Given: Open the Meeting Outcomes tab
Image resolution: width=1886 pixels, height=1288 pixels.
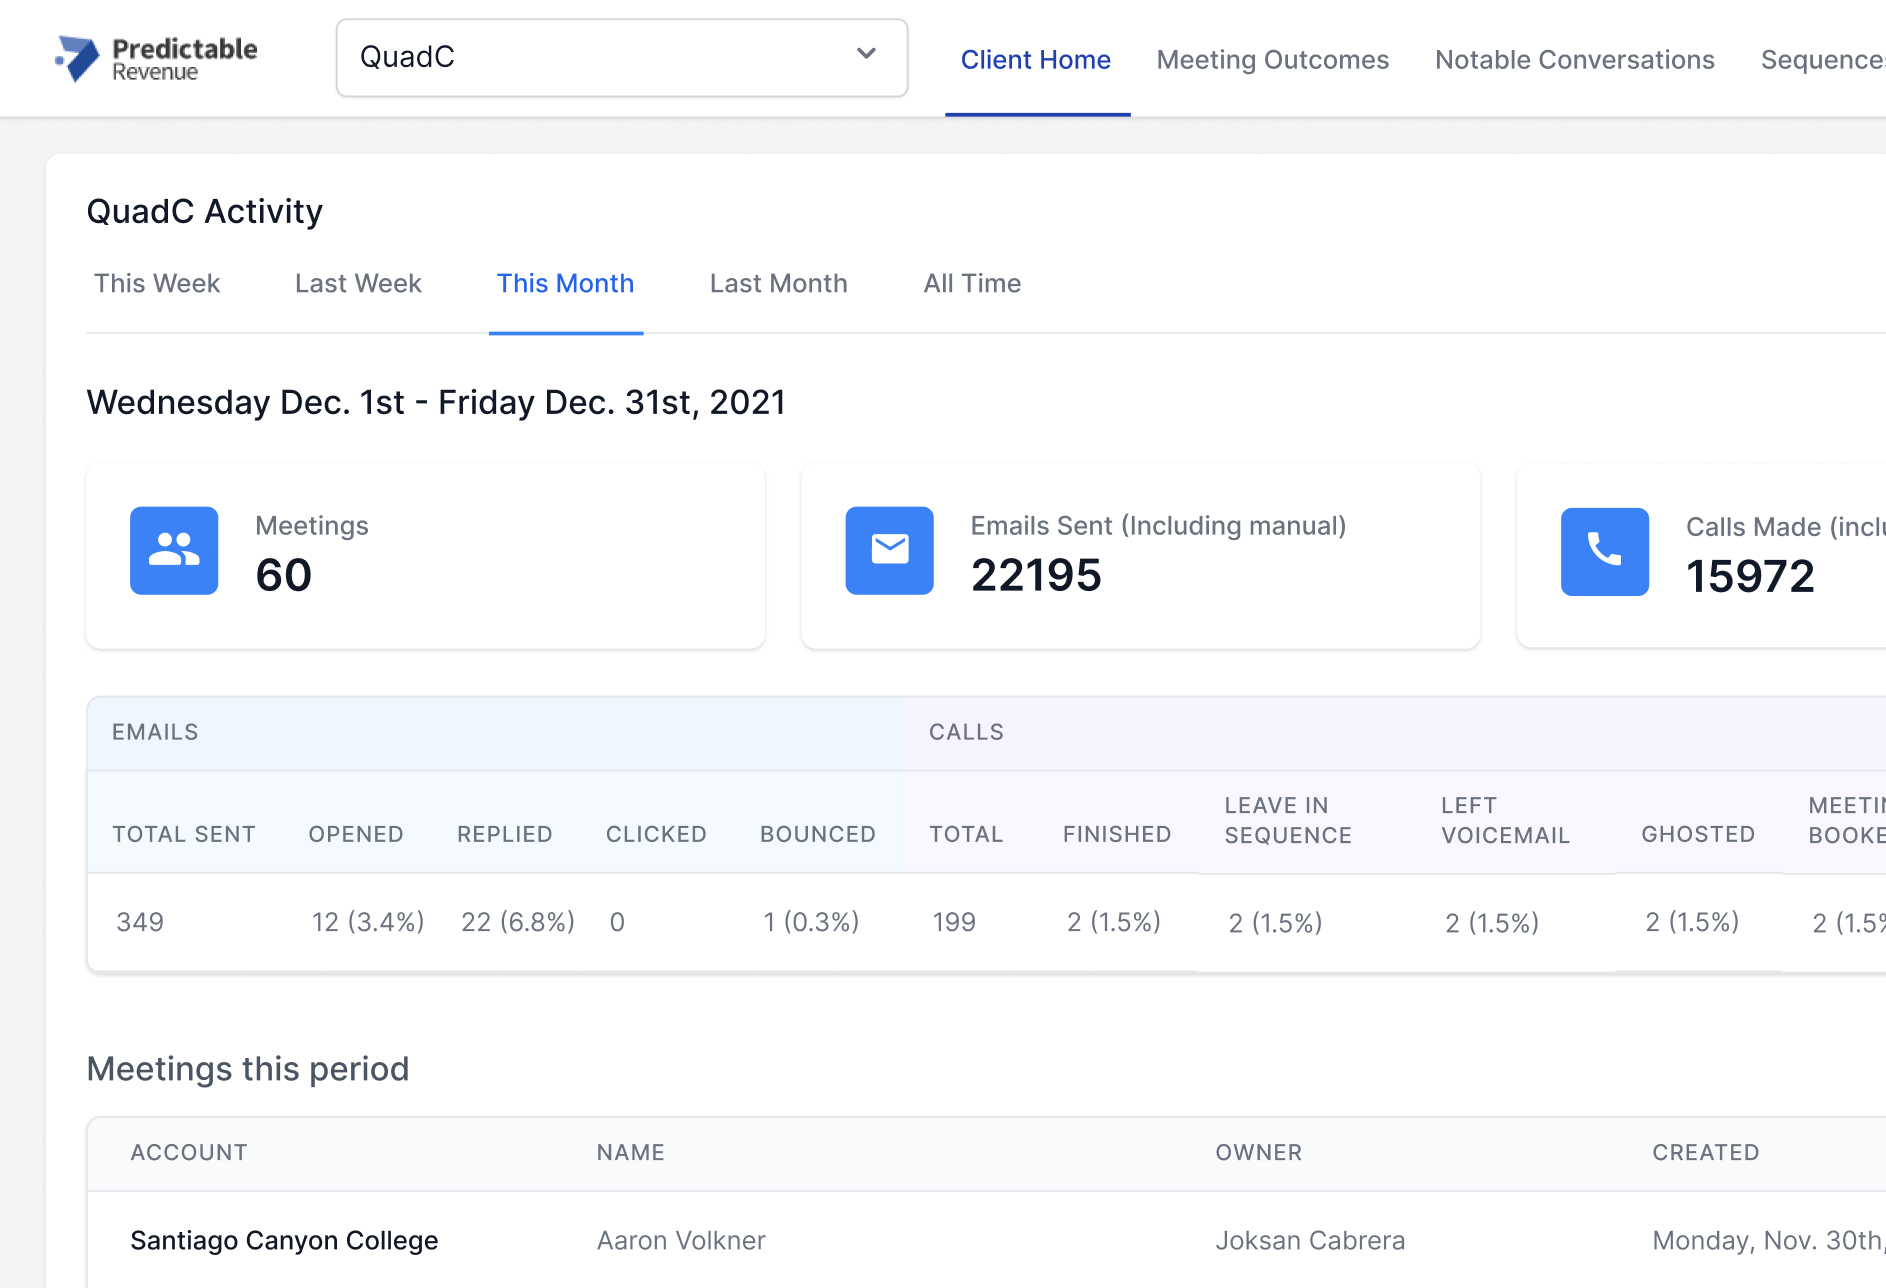Looking at the screenshot, I should coord(1272,60).
